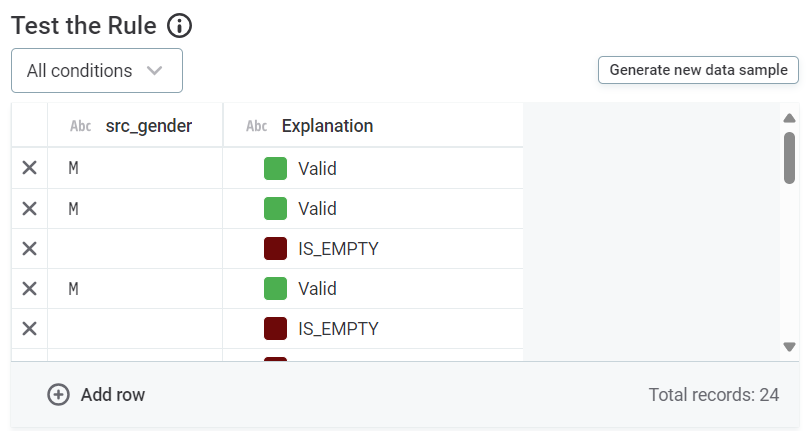Click the info icon beside Test the Rule

pos(179,26)
